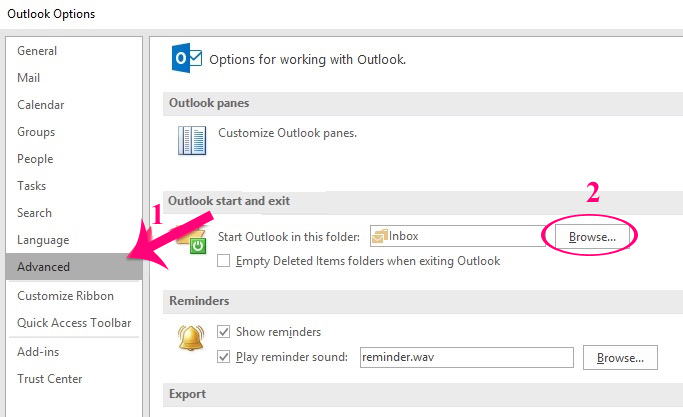Viewport: 683px width, 417px height.
Task: Click the reminders bell icon
Action: (x=191, y=339)
